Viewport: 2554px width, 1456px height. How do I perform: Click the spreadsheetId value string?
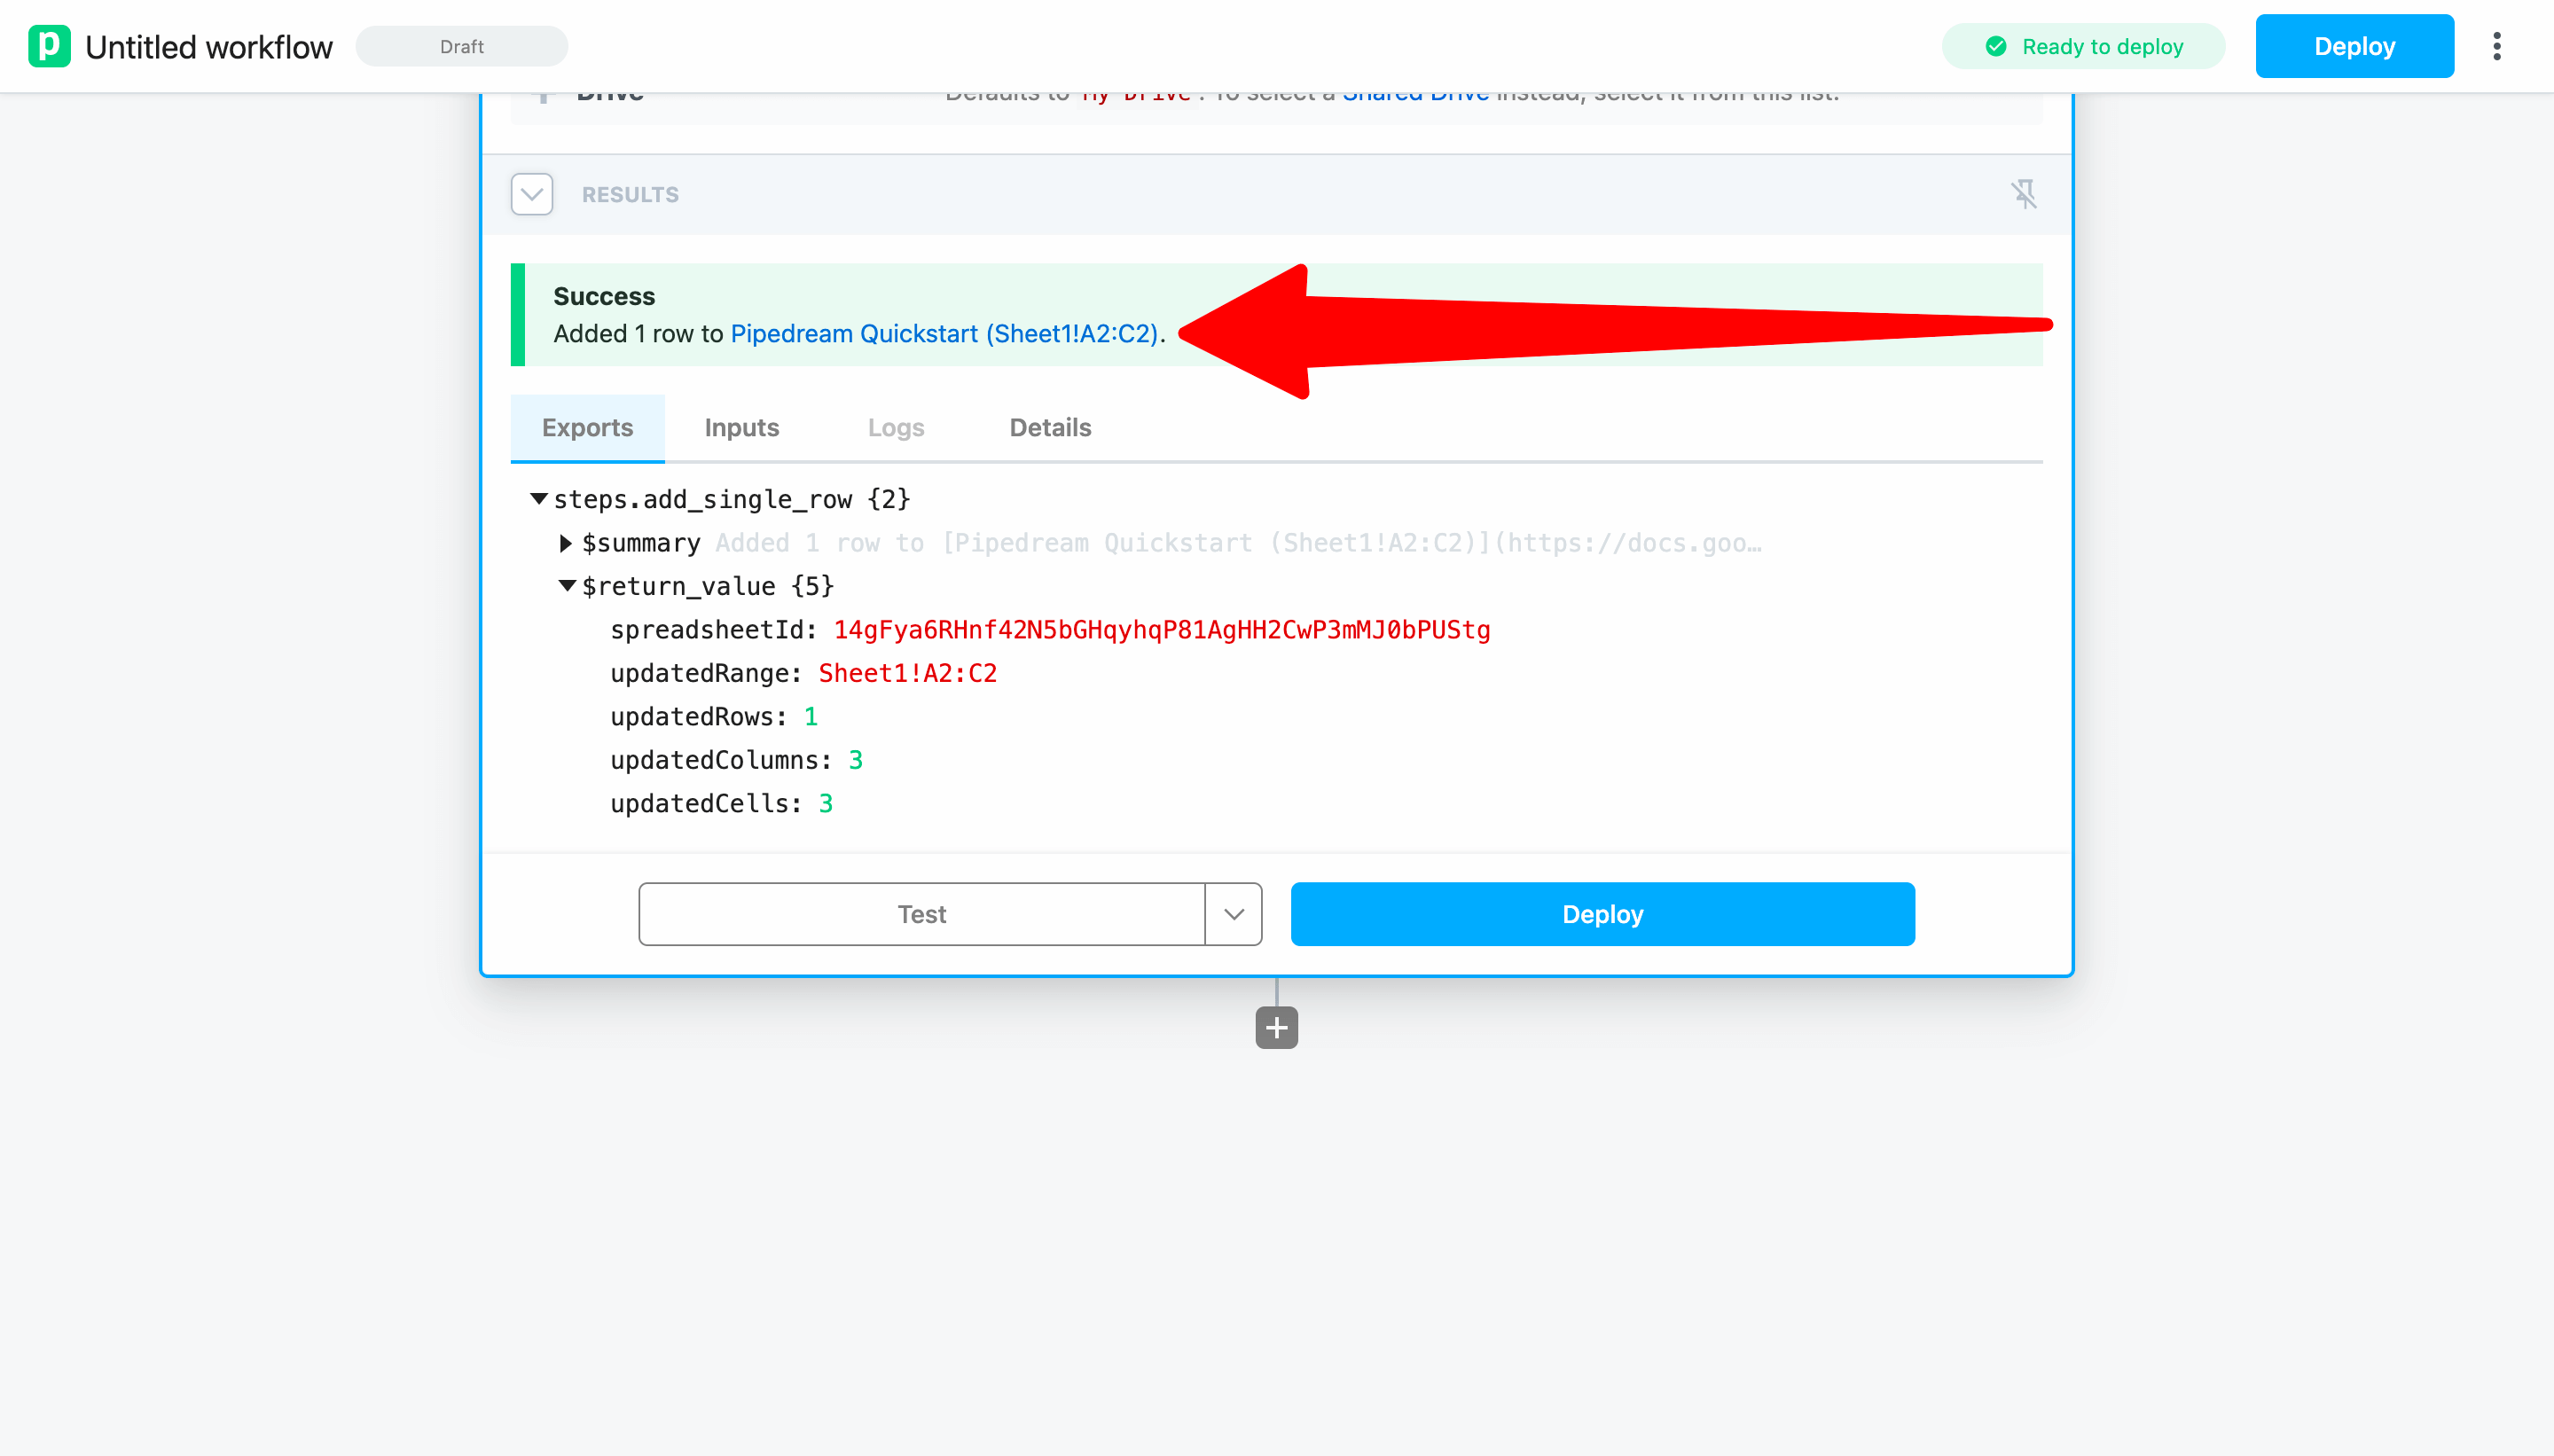click(1161, 630)
